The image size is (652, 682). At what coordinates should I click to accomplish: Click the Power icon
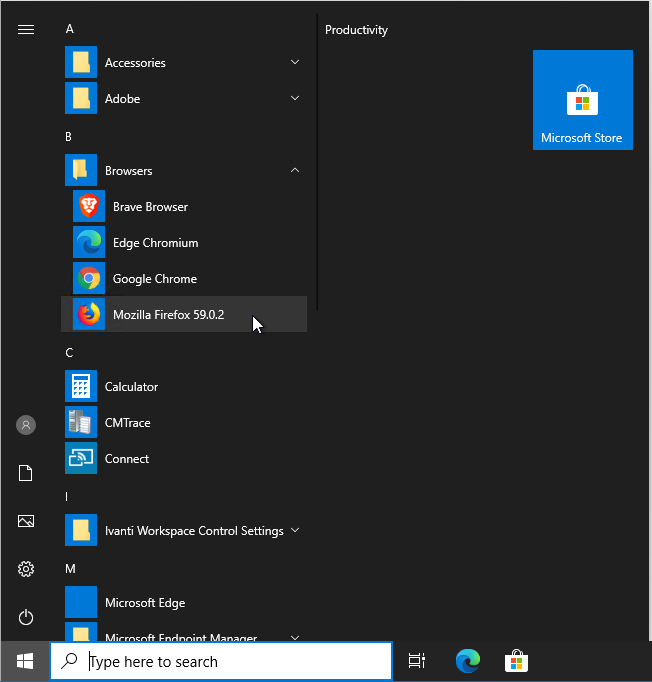tap(26, 617)
